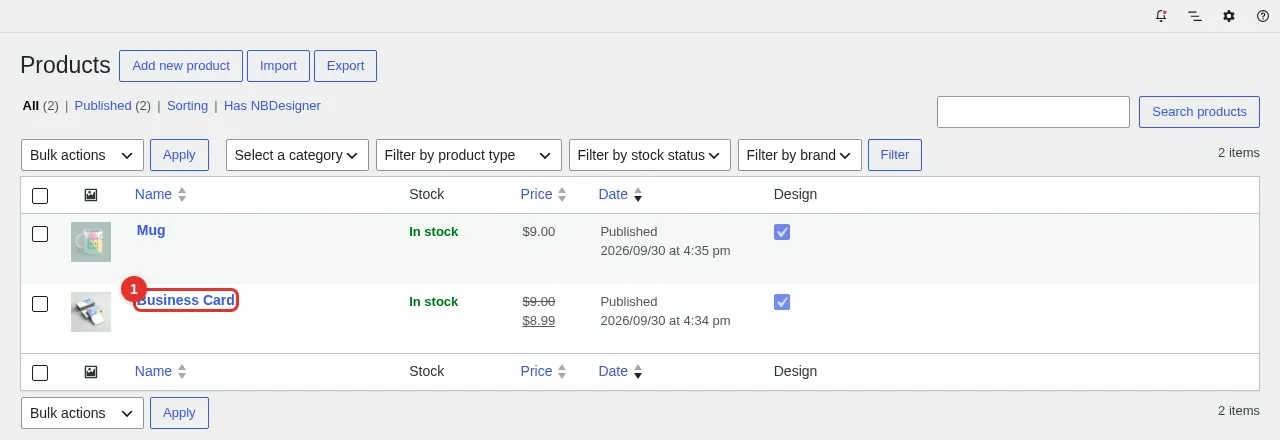Open the top Bulk actions dropdown
This screenshot has height=440, width=1280.
[x=82, y=155]
